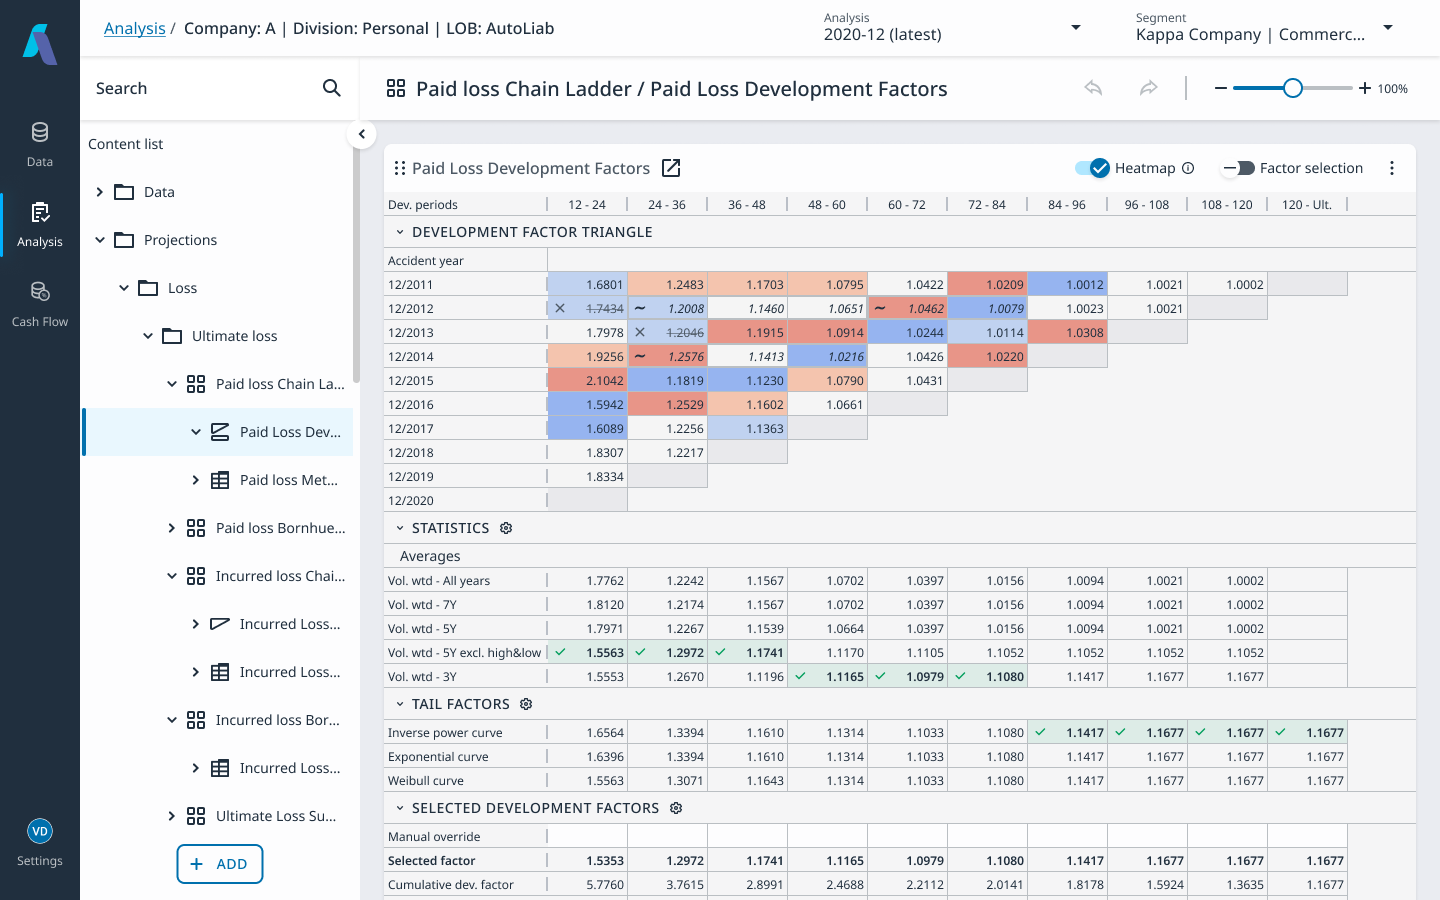Open the Cash Flow section
The image size is (1440, 900).
click(40, 304)
